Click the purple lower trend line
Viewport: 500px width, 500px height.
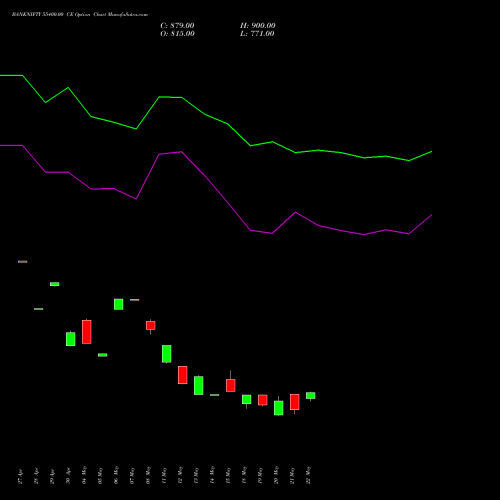(x=216, y=190)
